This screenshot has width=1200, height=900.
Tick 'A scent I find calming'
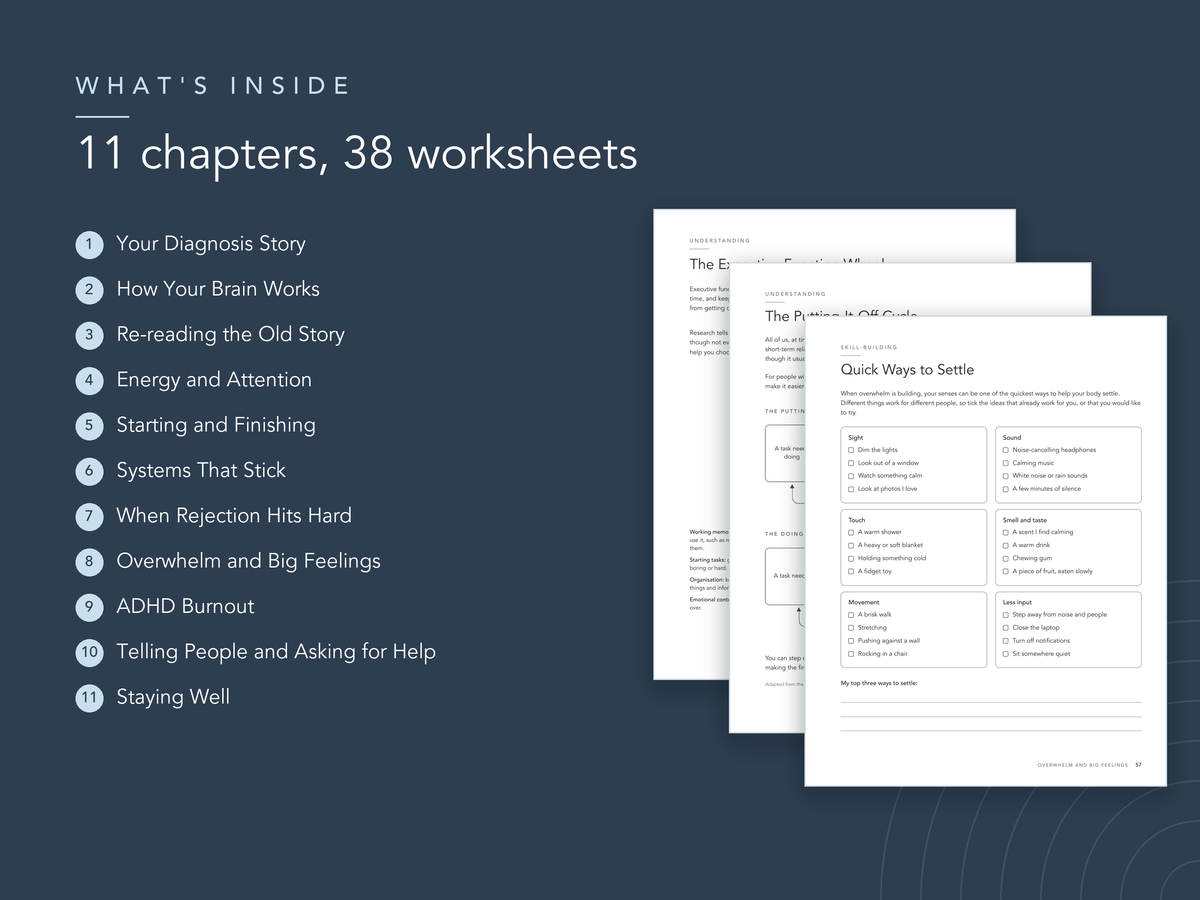pos(1005,532)
